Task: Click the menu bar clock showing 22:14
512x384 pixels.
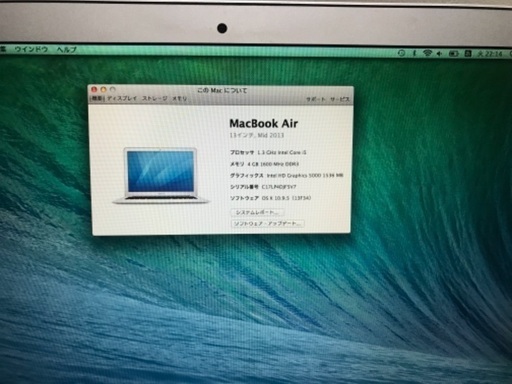Action: (490, 54)
